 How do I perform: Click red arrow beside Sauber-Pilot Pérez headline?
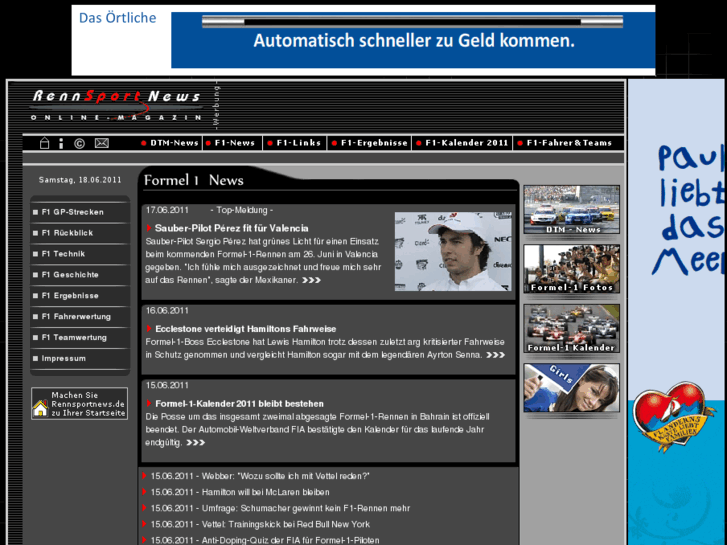149,228
